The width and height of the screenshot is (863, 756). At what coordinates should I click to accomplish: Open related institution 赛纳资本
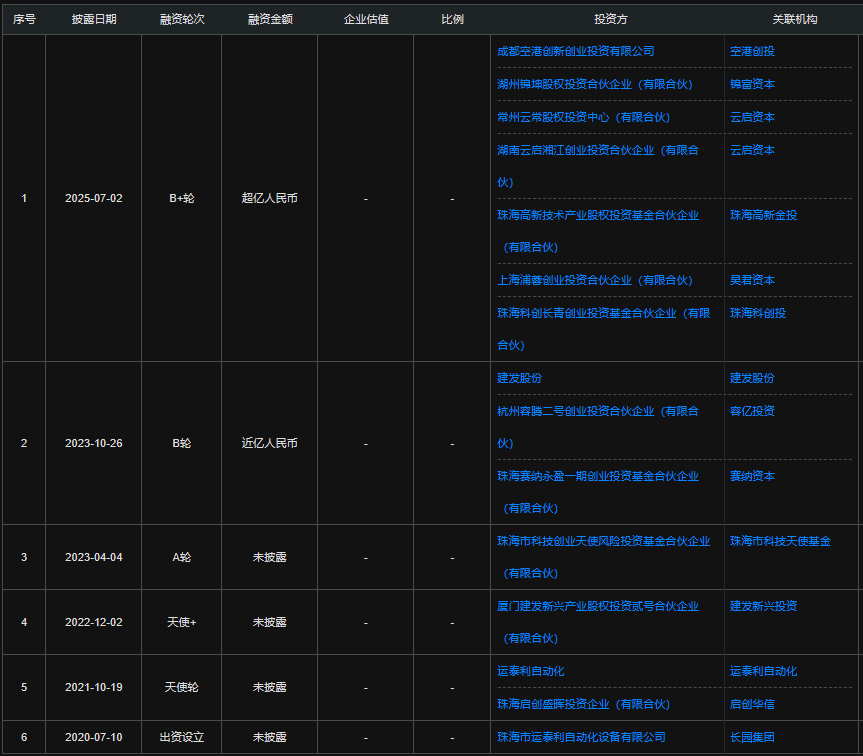[x=752, y=476]
